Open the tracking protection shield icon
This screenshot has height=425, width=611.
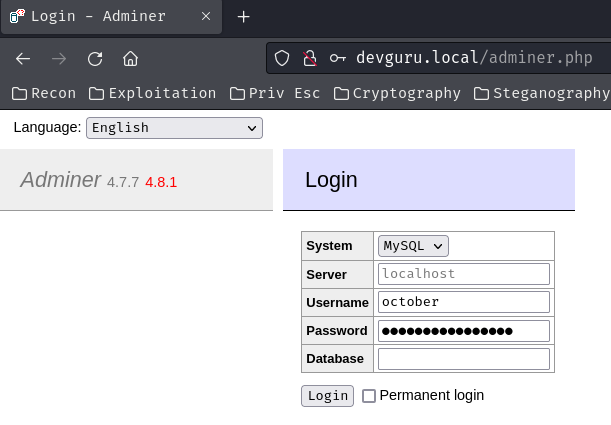pos(282,58)
